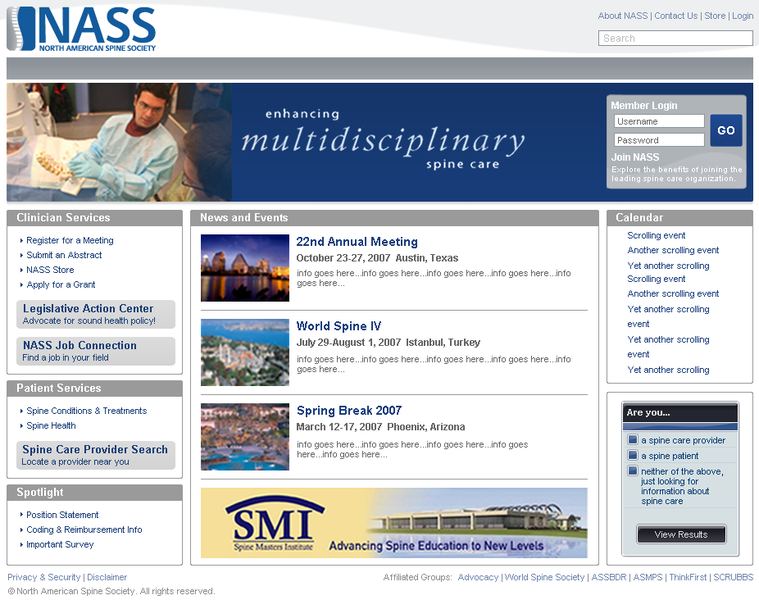Open the SMI Spine Masters Institute banner

[394, 522]
